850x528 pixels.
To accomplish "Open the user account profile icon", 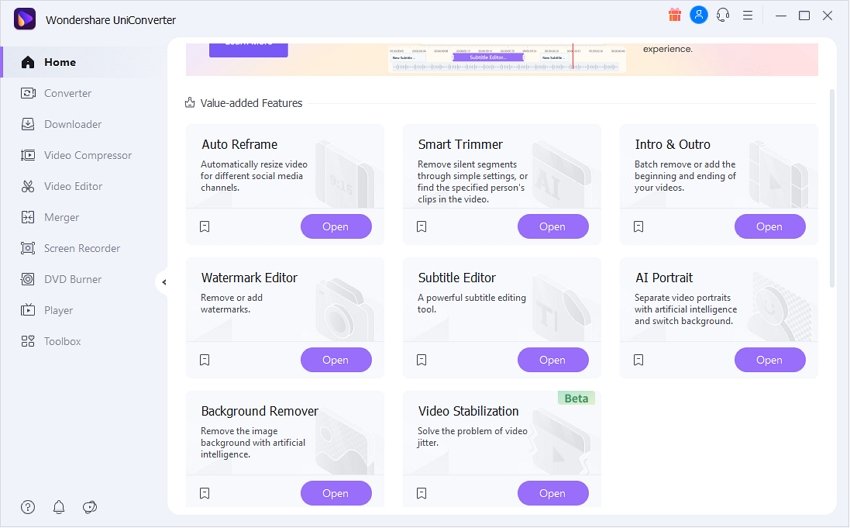I will click(699, 15).
